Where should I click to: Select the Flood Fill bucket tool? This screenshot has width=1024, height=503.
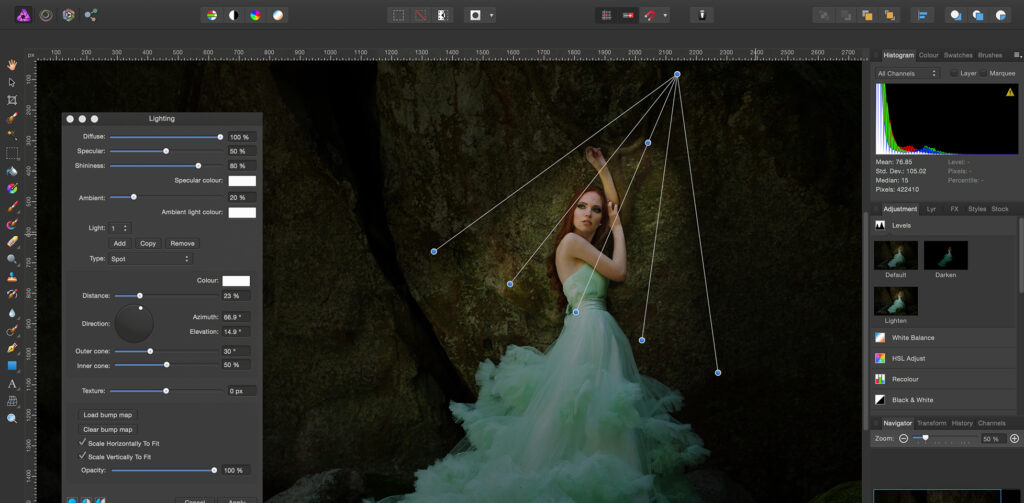tap(12, 171)
